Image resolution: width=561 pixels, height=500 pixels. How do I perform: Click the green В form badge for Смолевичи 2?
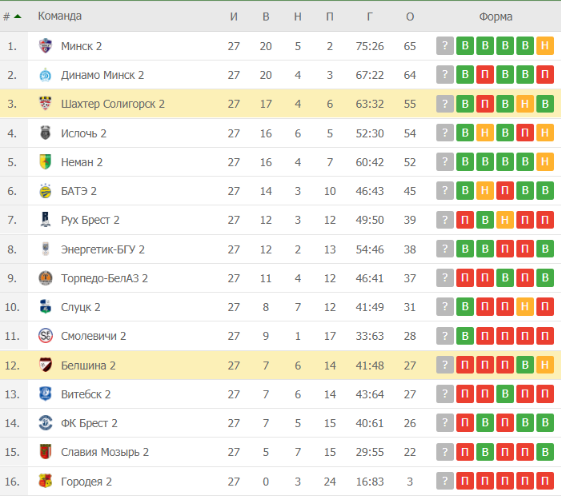(465, 336)
